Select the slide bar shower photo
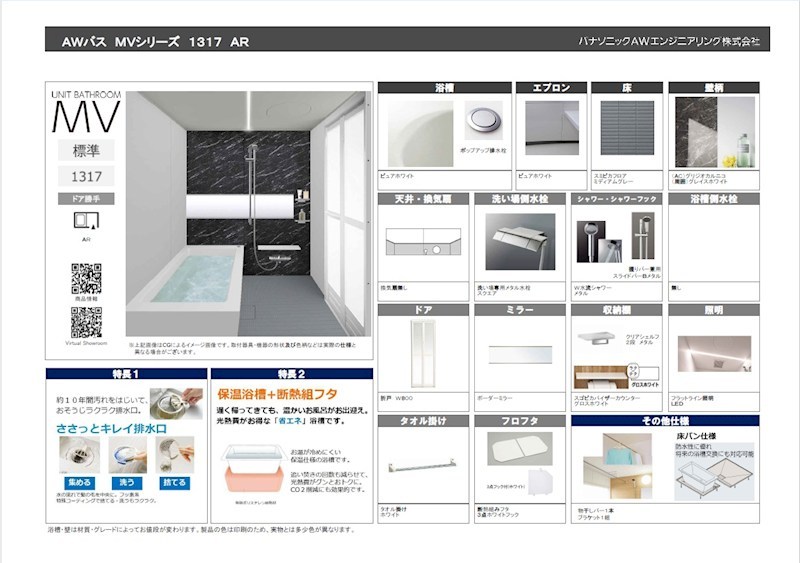The width and height of the screenshot is (800, 563). [x=643, y=236]
